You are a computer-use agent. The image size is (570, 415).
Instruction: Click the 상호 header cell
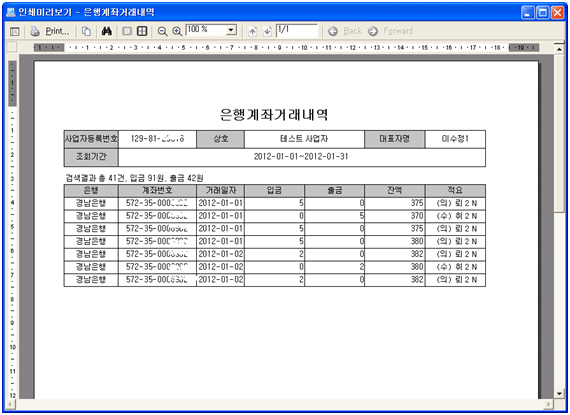point(220,139)
